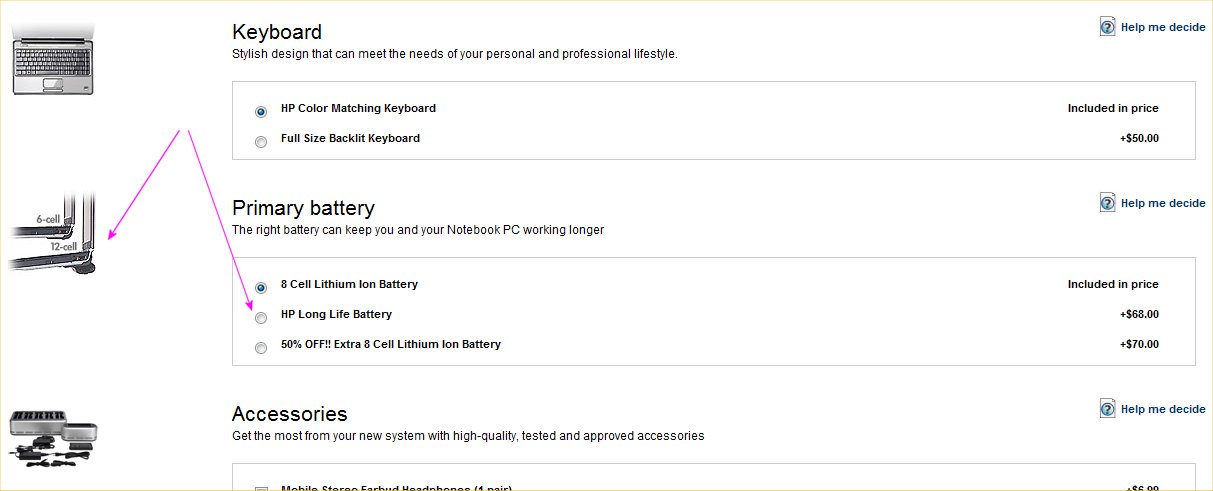The height and width of the screenshot is (491, 1213).
Task: Pick the HP Long Life Battery radio button
Action: point(261,318)
